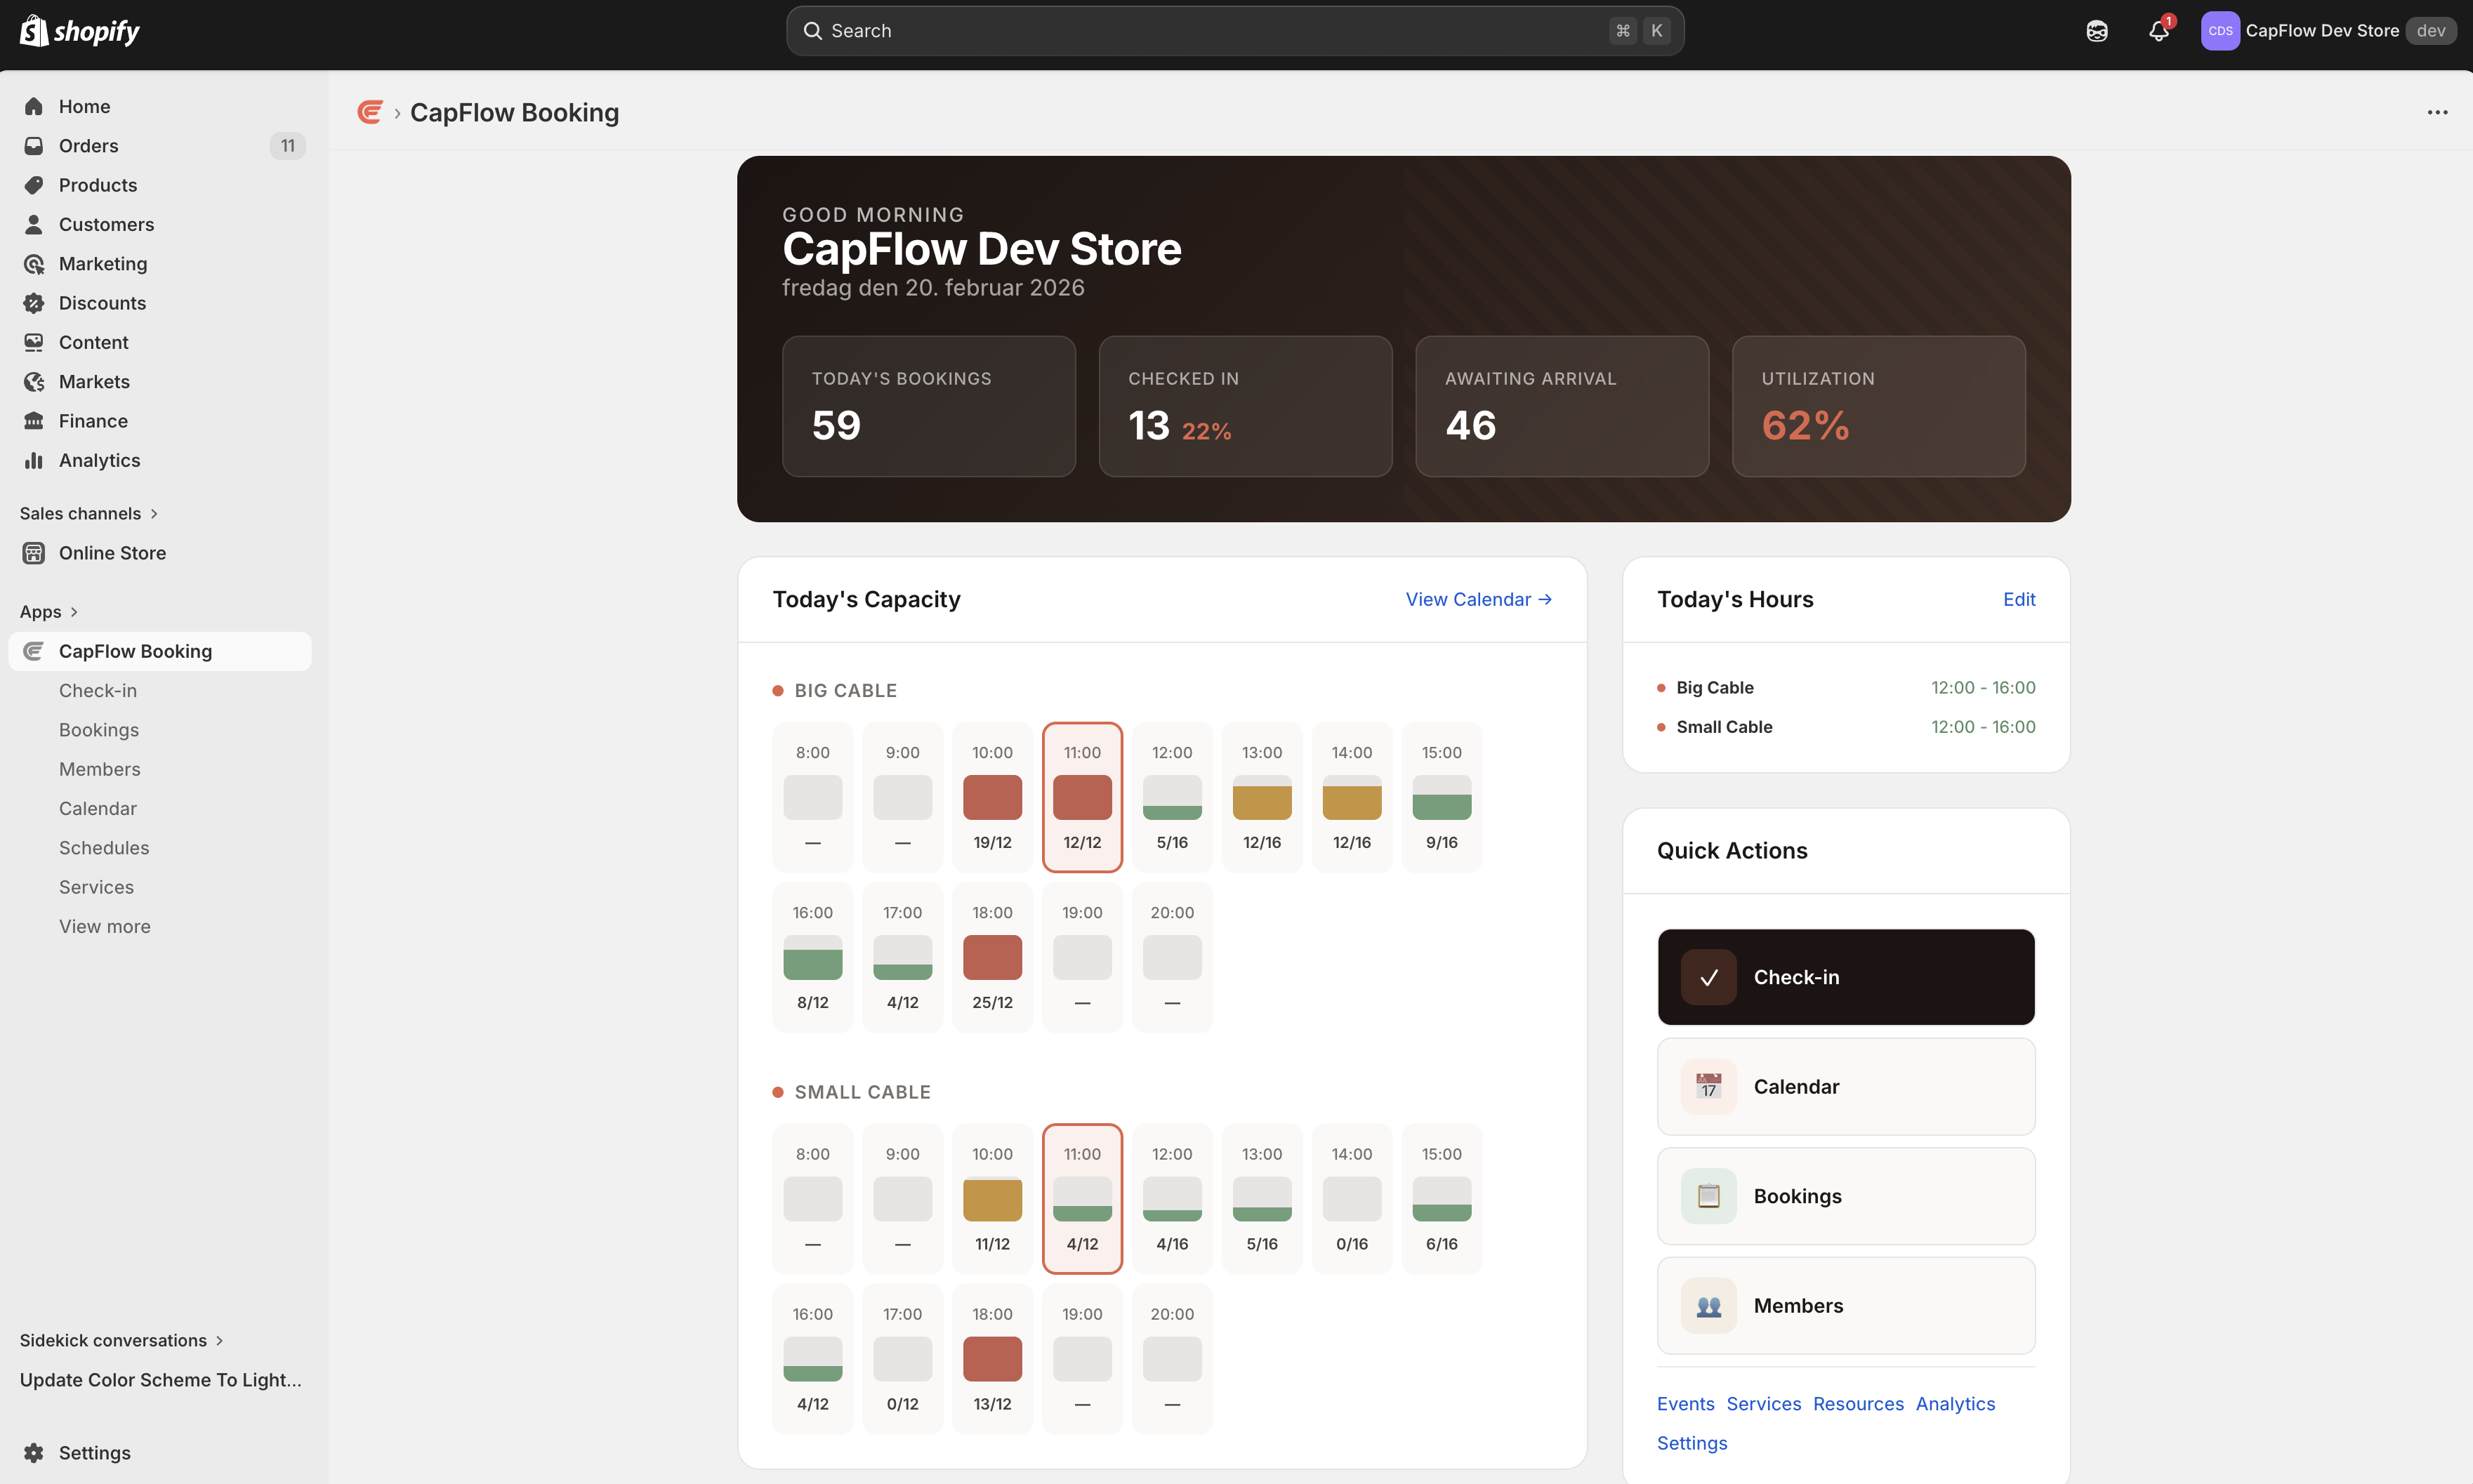Select the Online Store icon
The height and width of the screenshot is (1484, 2473).
[x=34, y=552]
